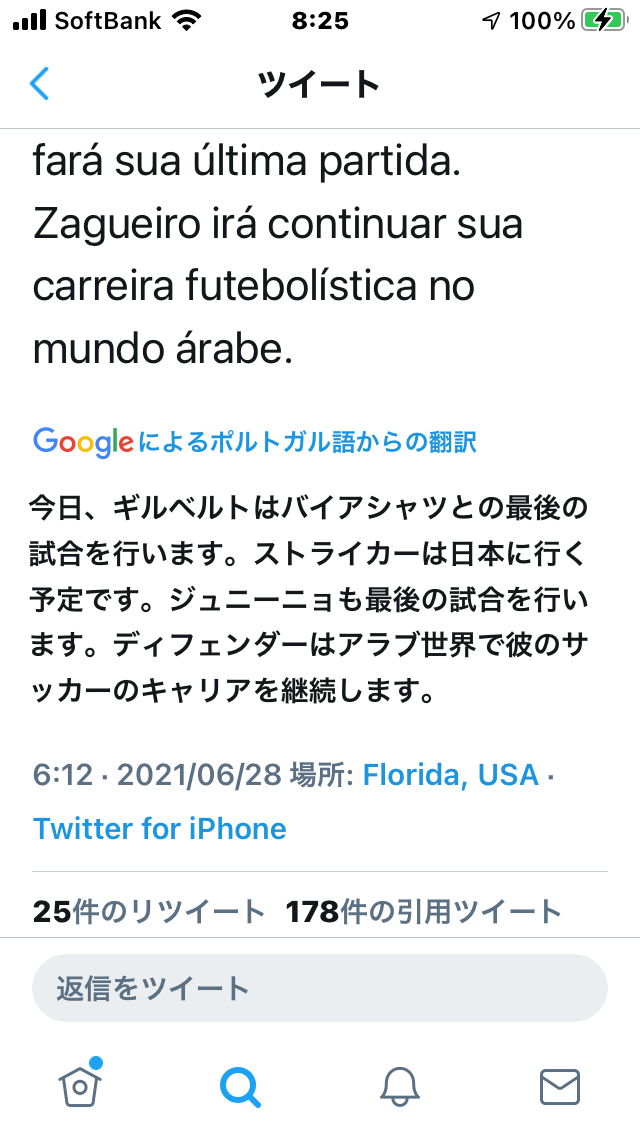
Task: Tap the battery icon in status bar
Action: coord(604,21)
